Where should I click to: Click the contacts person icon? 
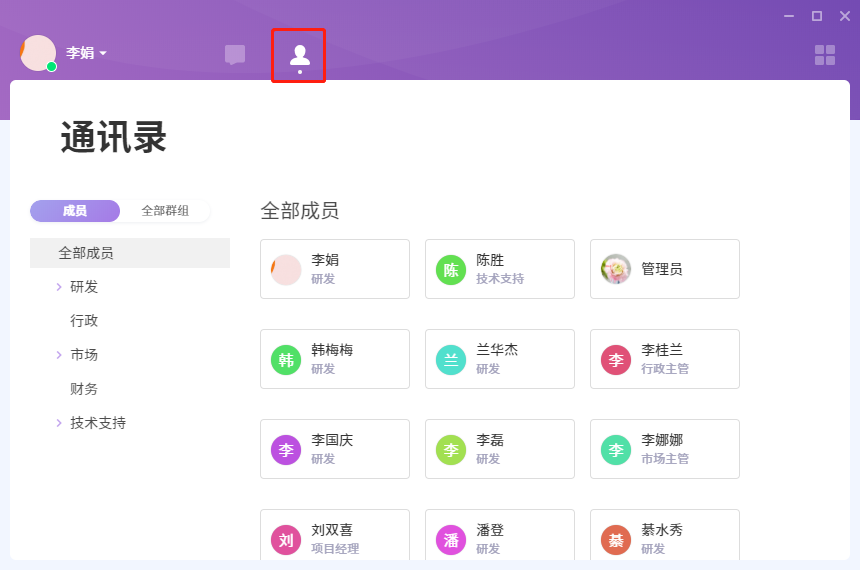(x=299, y=55)
